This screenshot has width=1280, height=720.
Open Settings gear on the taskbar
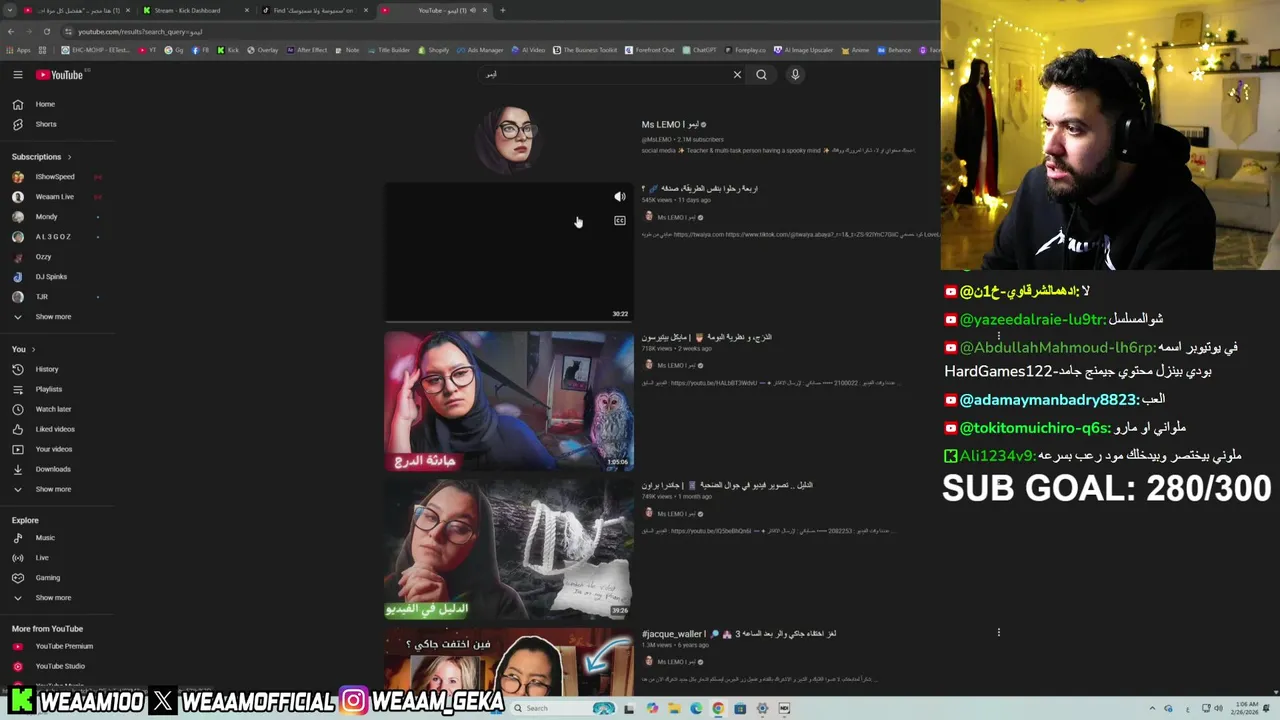(762, 709)
